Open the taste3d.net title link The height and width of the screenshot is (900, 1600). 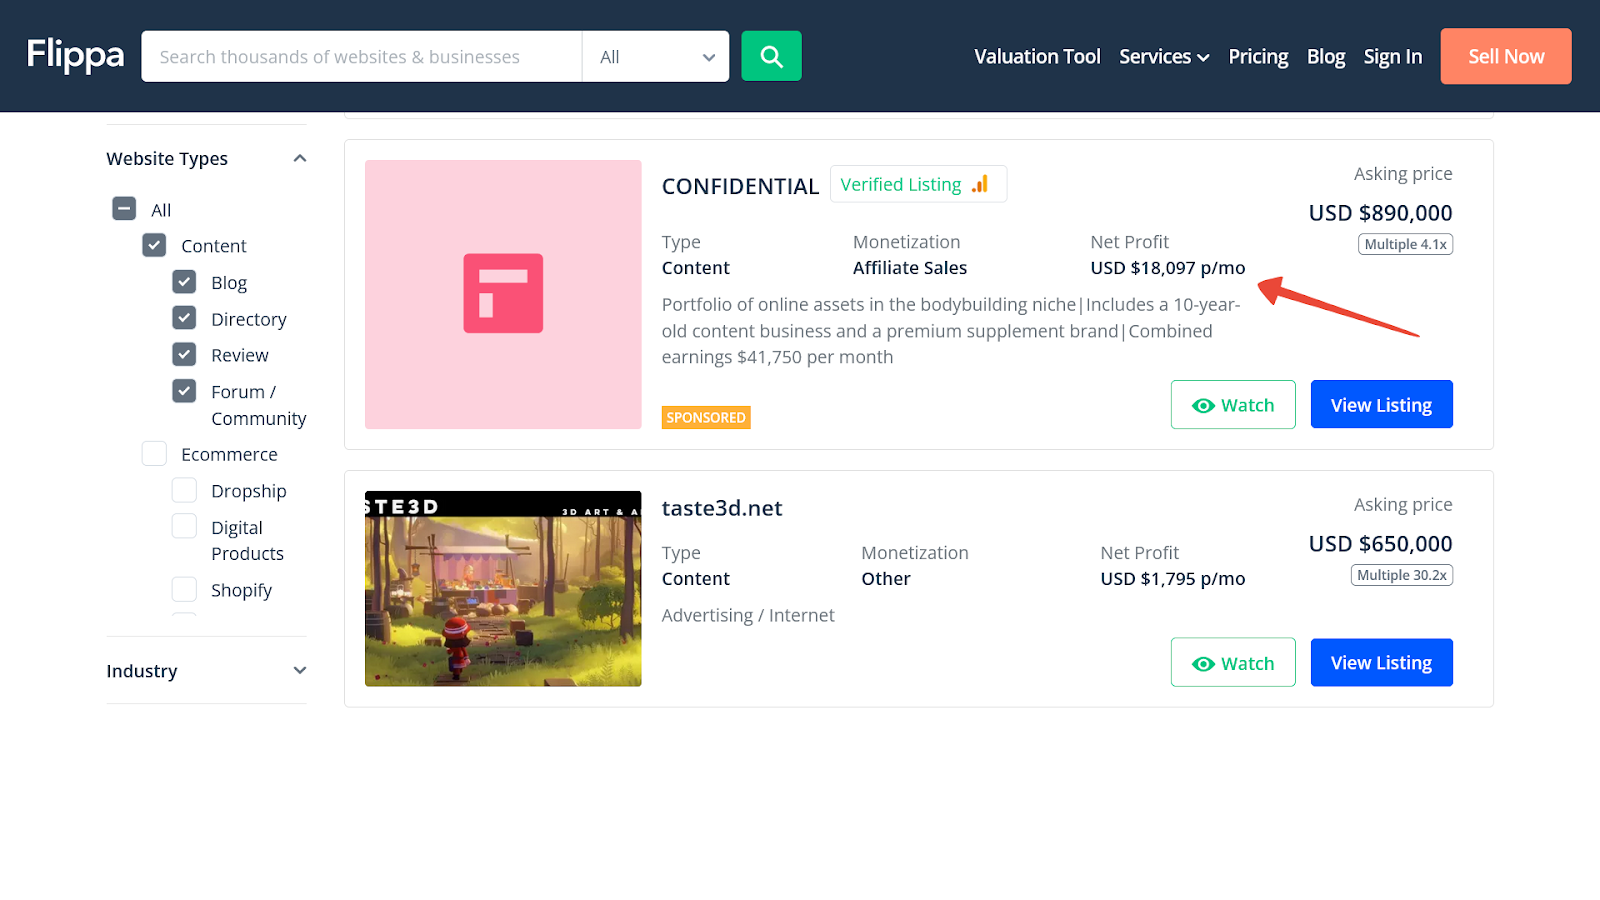[x=722, y=508]
